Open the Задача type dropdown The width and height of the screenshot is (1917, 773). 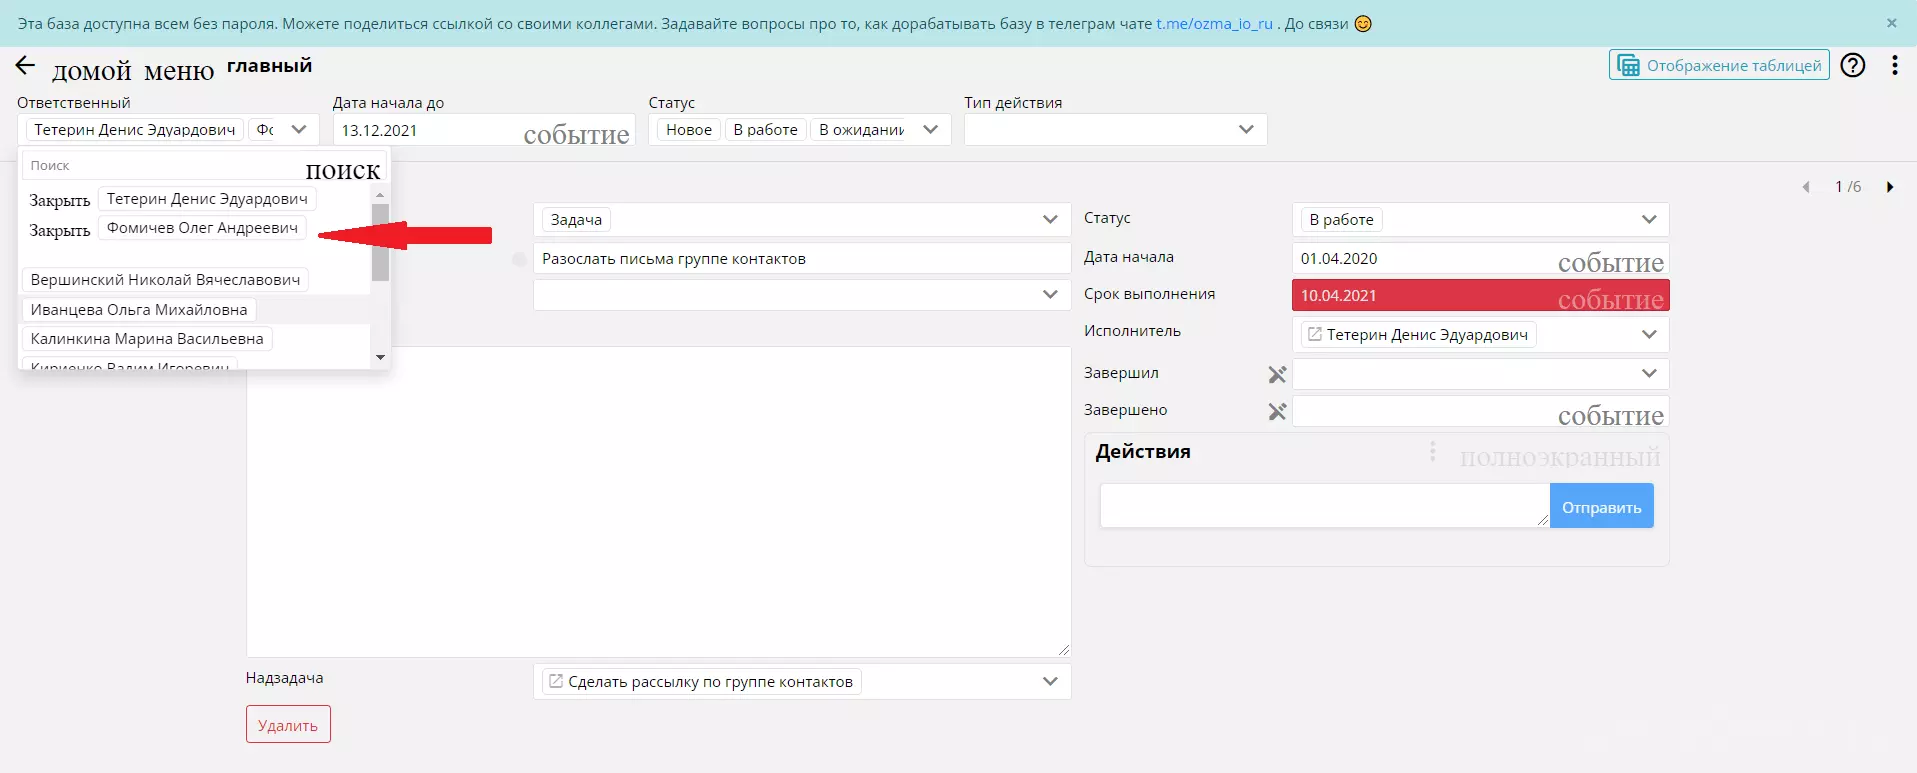click(x=802, y=219)
